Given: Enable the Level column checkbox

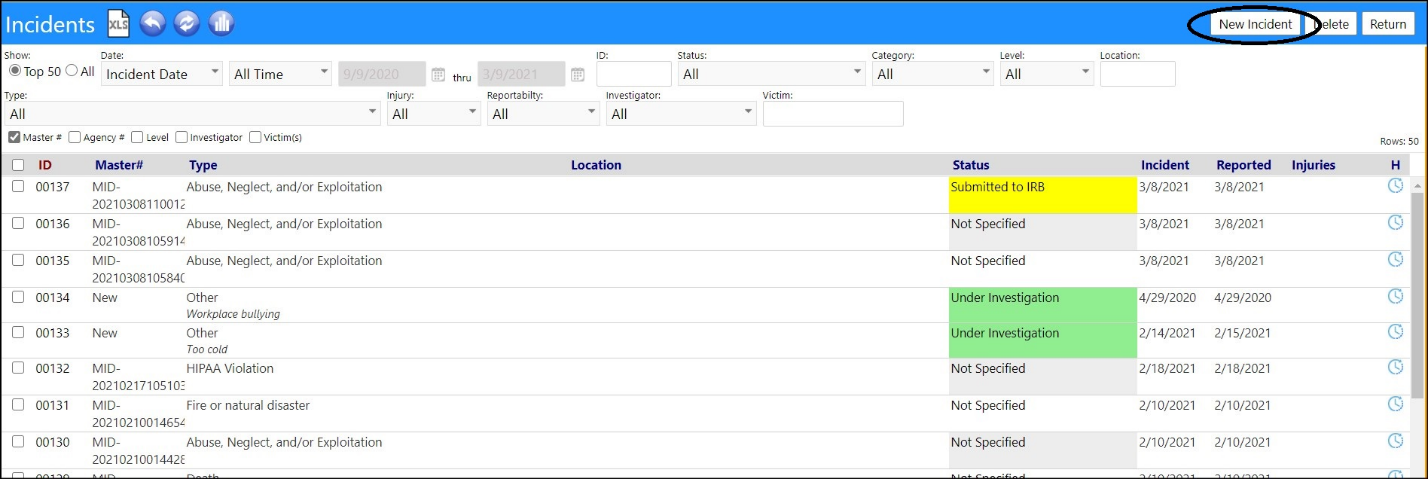Looking at the screenshot, I should click(x=137, y=137).
